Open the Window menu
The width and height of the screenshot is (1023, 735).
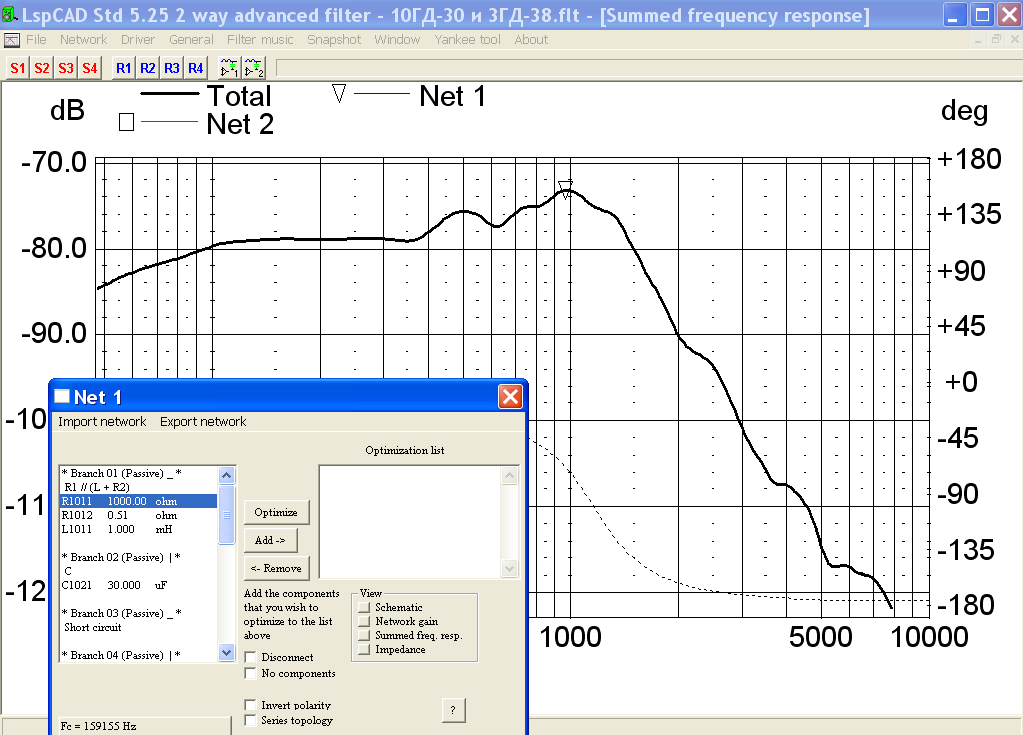[x=397, y=40]
